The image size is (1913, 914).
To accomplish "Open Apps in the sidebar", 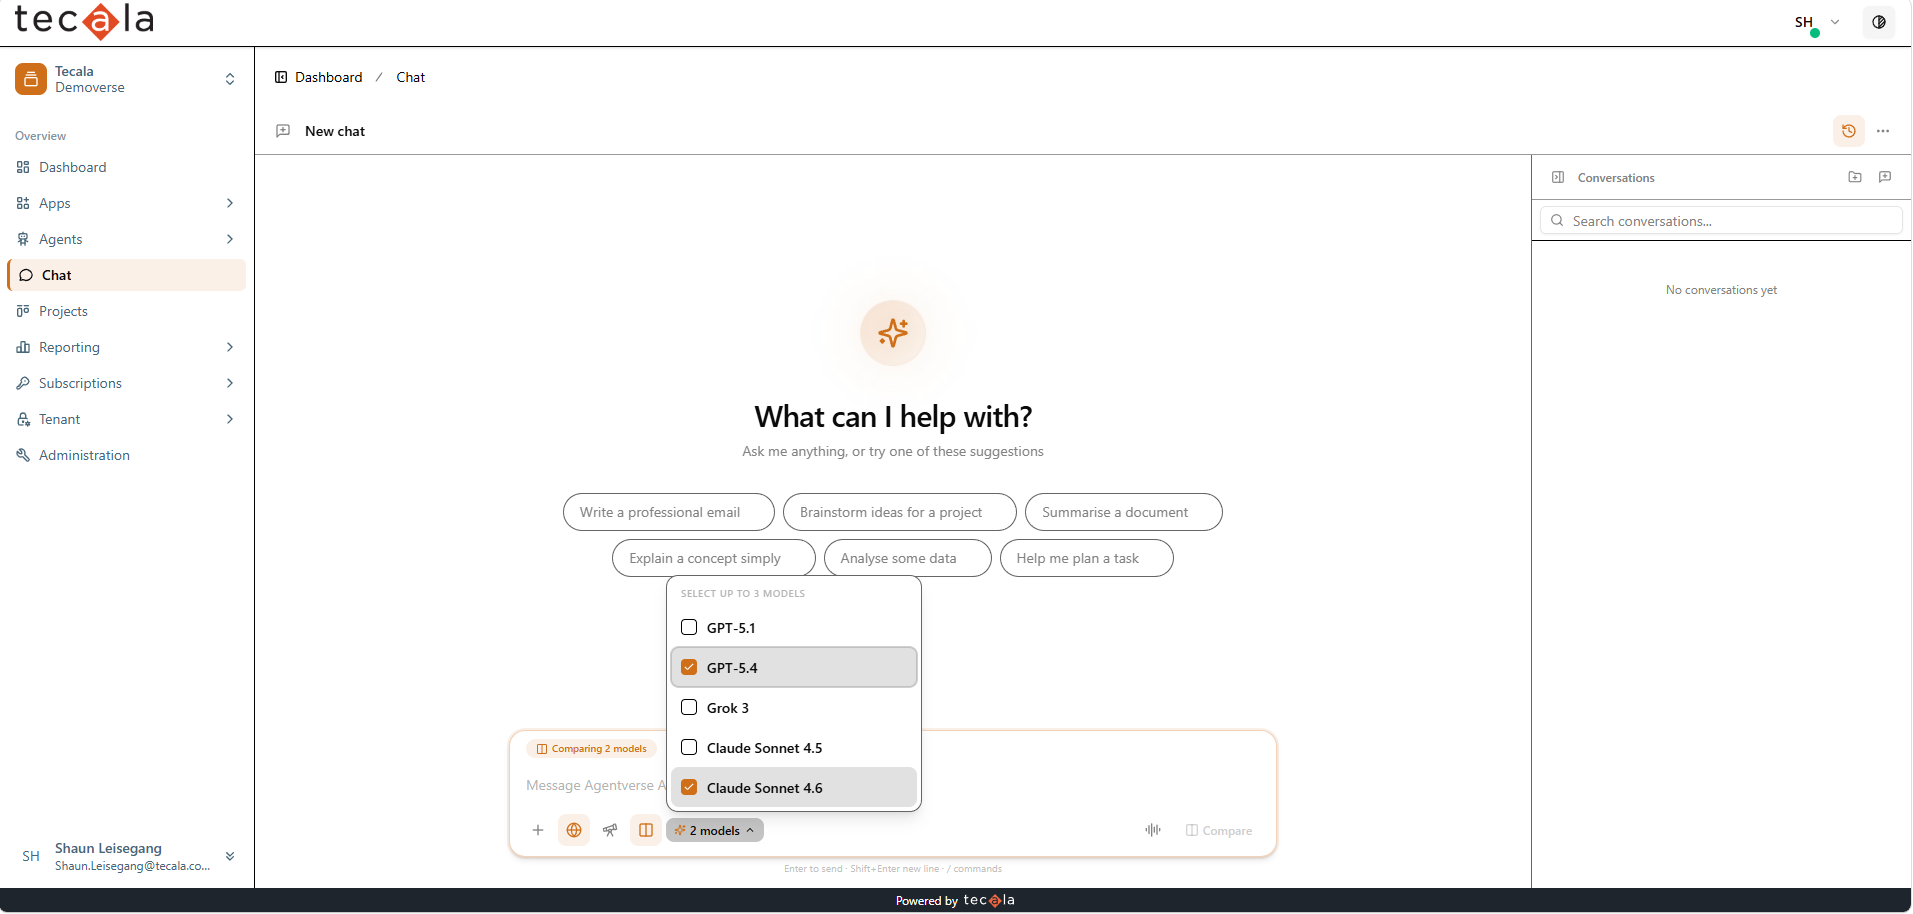I will click(x=127, y=203).
